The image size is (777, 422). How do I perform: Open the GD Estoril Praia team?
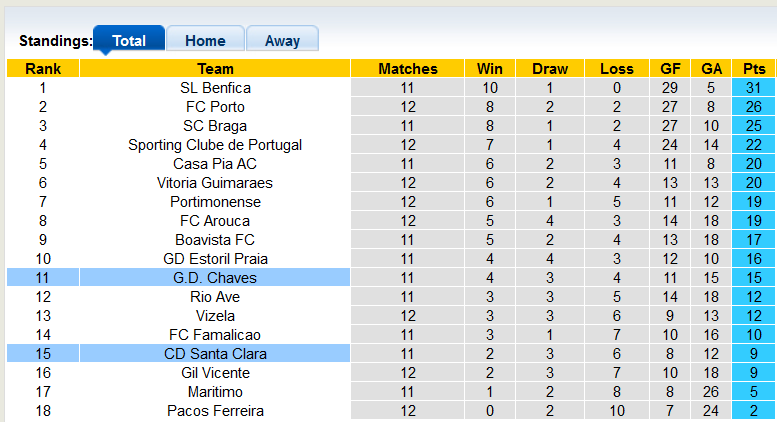tap(215, 259)
